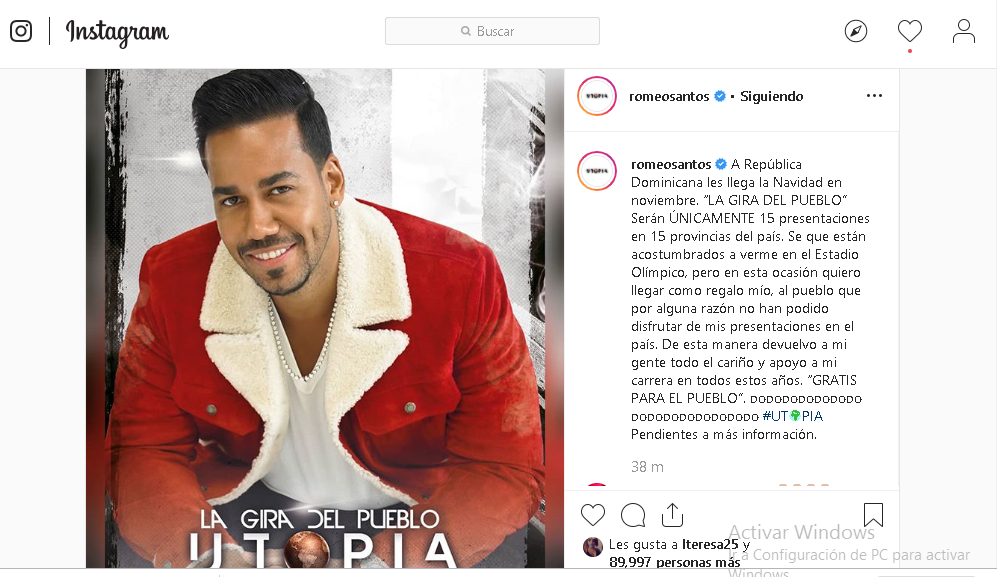This screenshot has height=577, width=997.
Task: Share the post with the share icon
Action: point(672,515)
